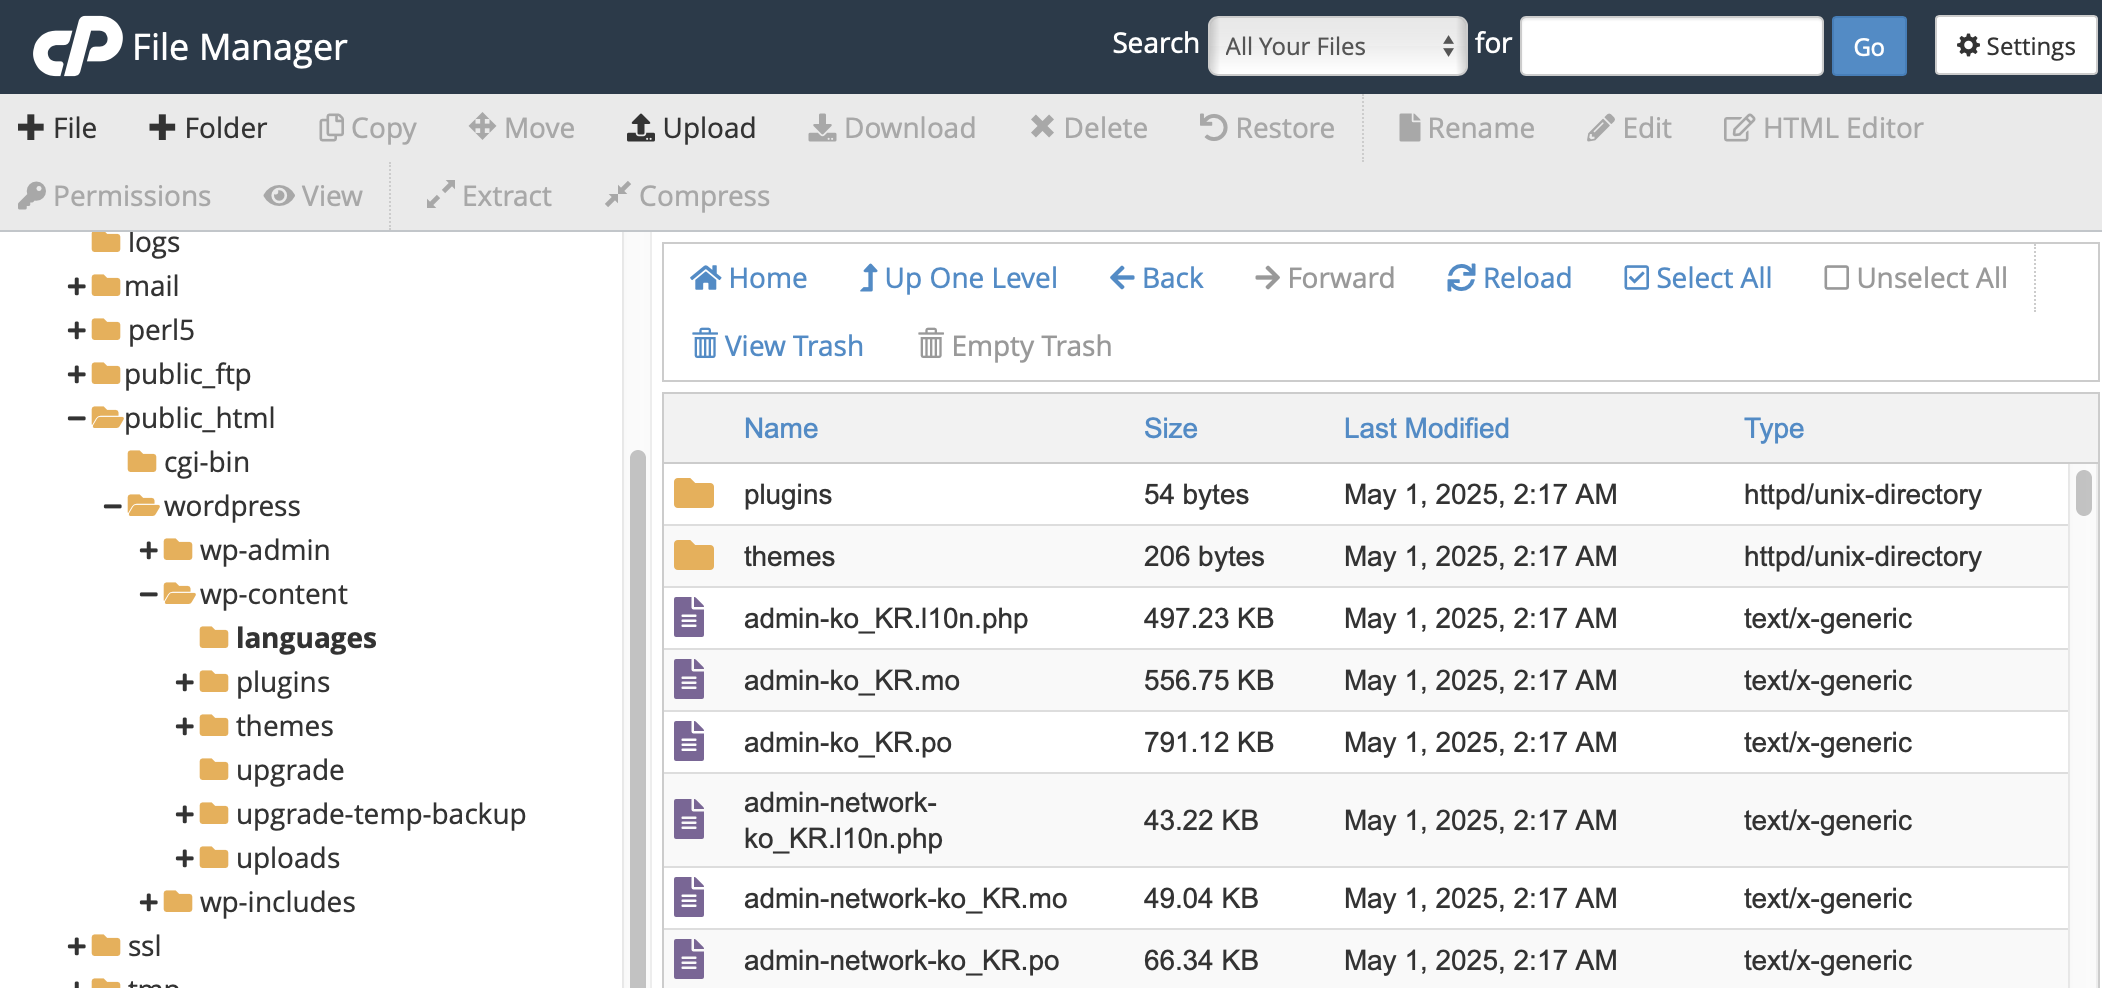Create a new folder with the Folder button

[x=207, y=128]
